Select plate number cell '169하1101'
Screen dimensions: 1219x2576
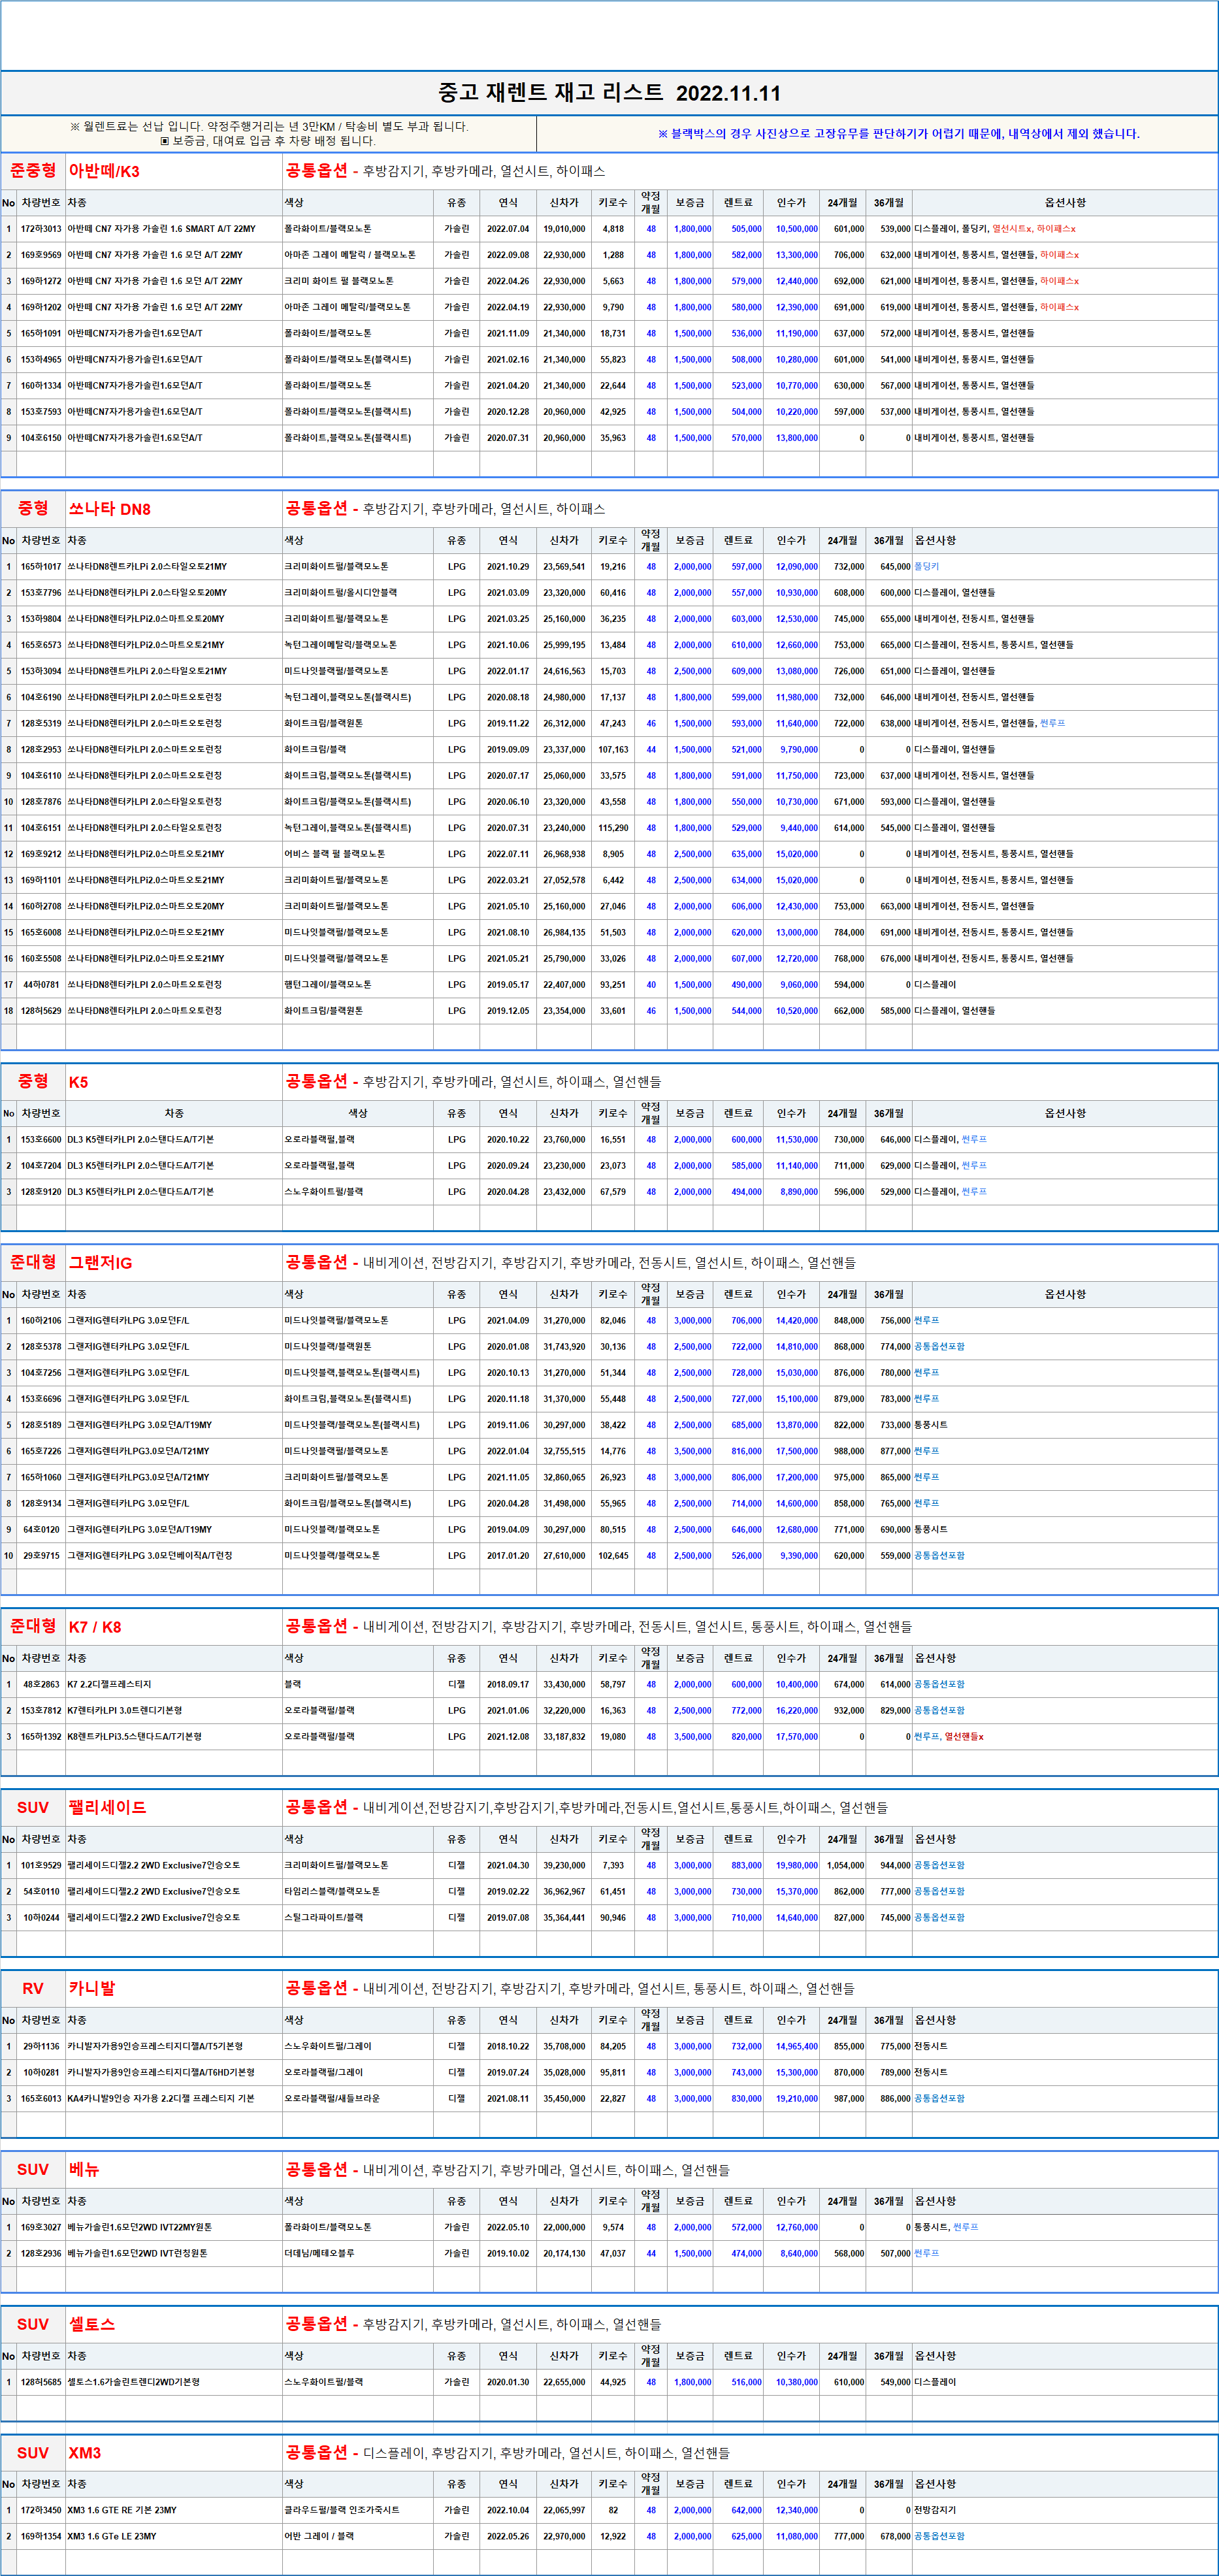pos(41,880)
